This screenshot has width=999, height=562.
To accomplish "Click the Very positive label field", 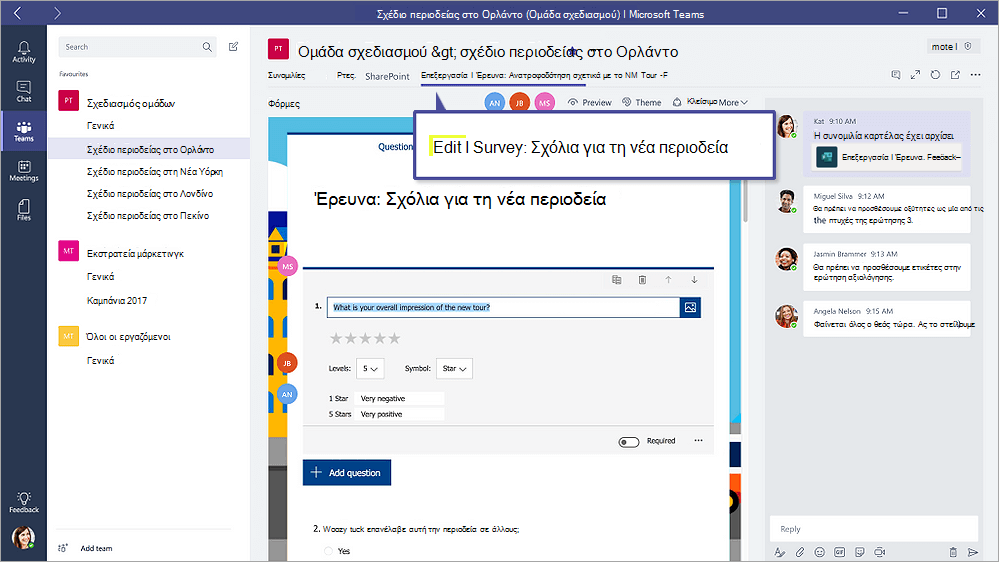I will coord(399,414).
